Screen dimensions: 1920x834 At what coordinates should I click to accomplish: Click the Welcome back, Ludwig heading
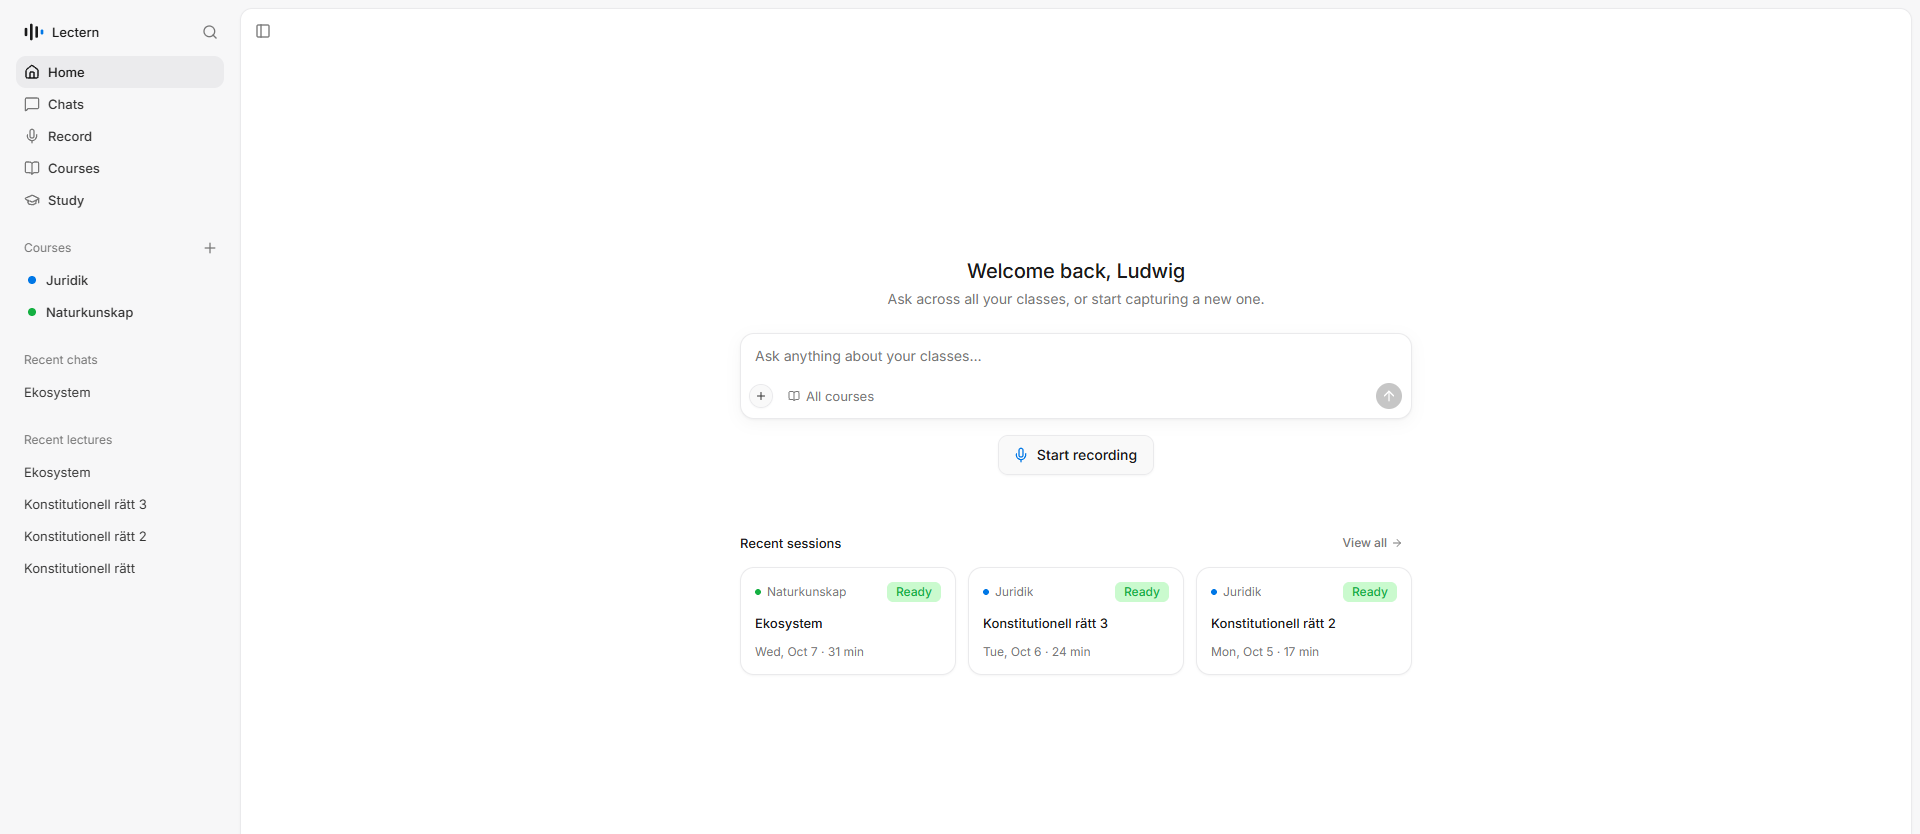click(1076, 271)
